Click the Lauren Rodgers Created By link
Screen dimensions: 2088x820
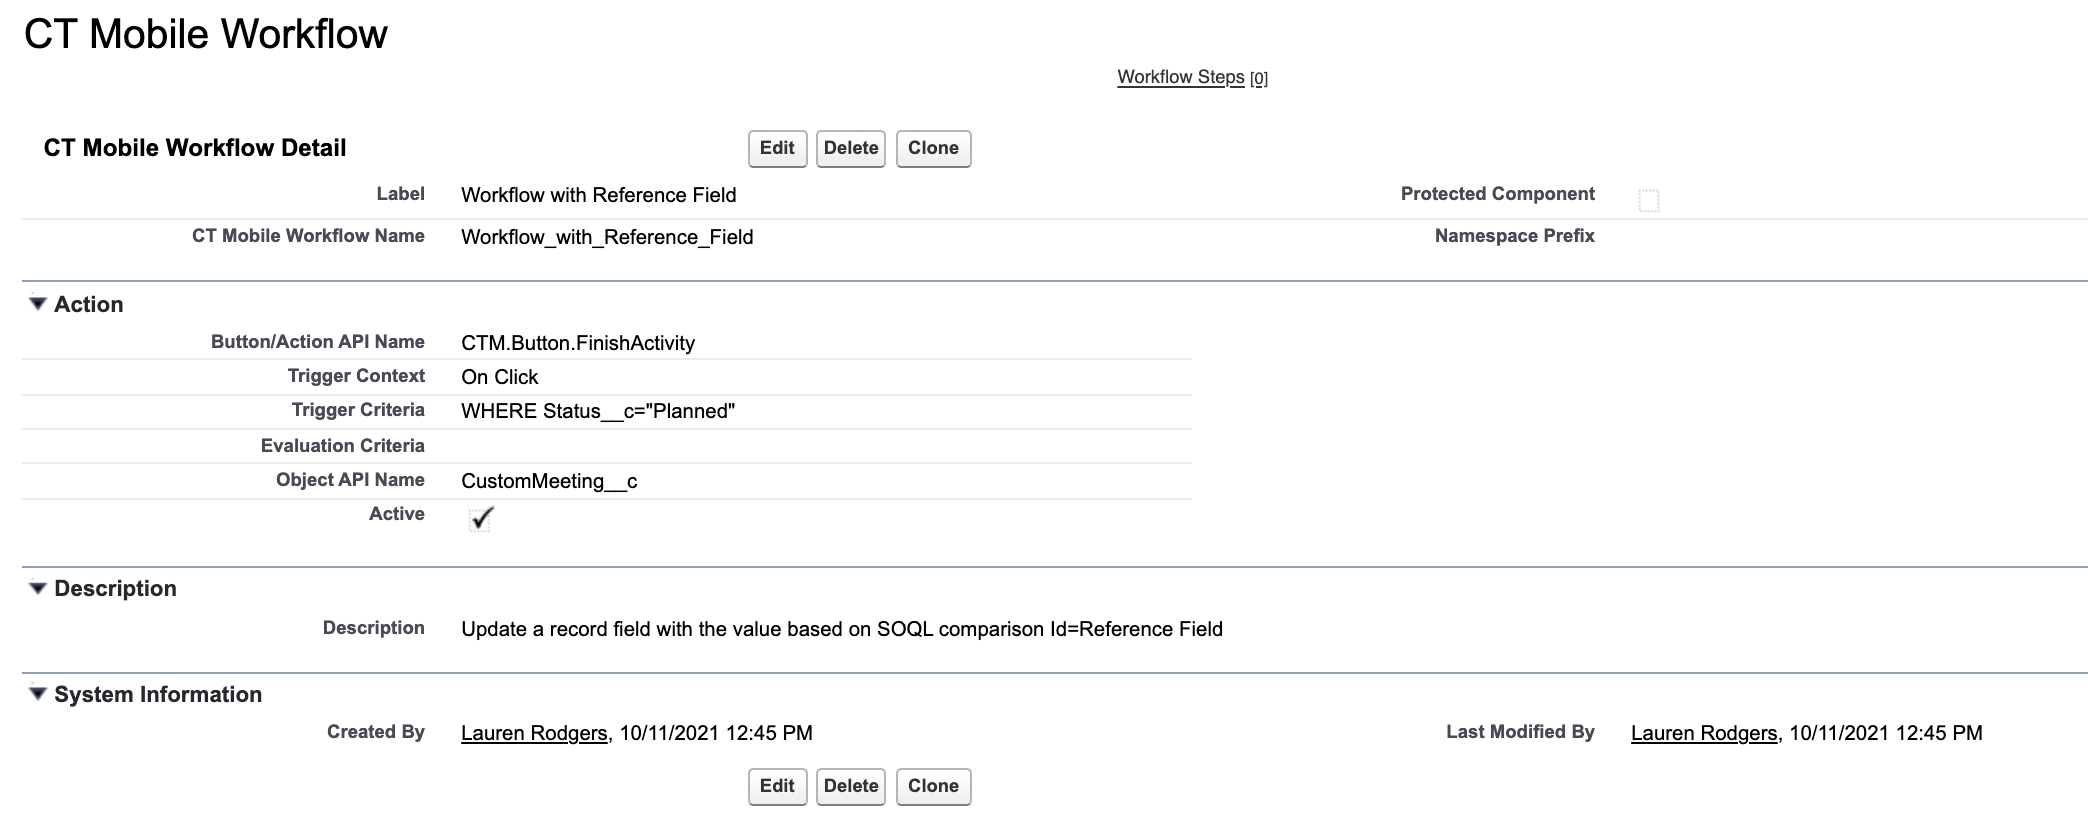coord(533,733)
